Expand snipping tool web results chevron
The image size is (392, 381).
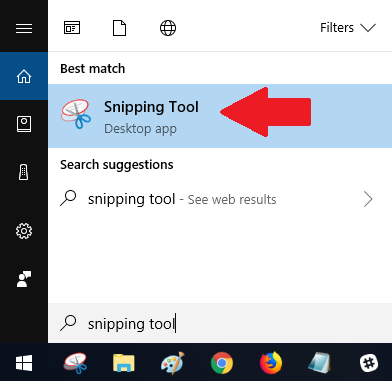pyautogui.click(x=368, y=199)
